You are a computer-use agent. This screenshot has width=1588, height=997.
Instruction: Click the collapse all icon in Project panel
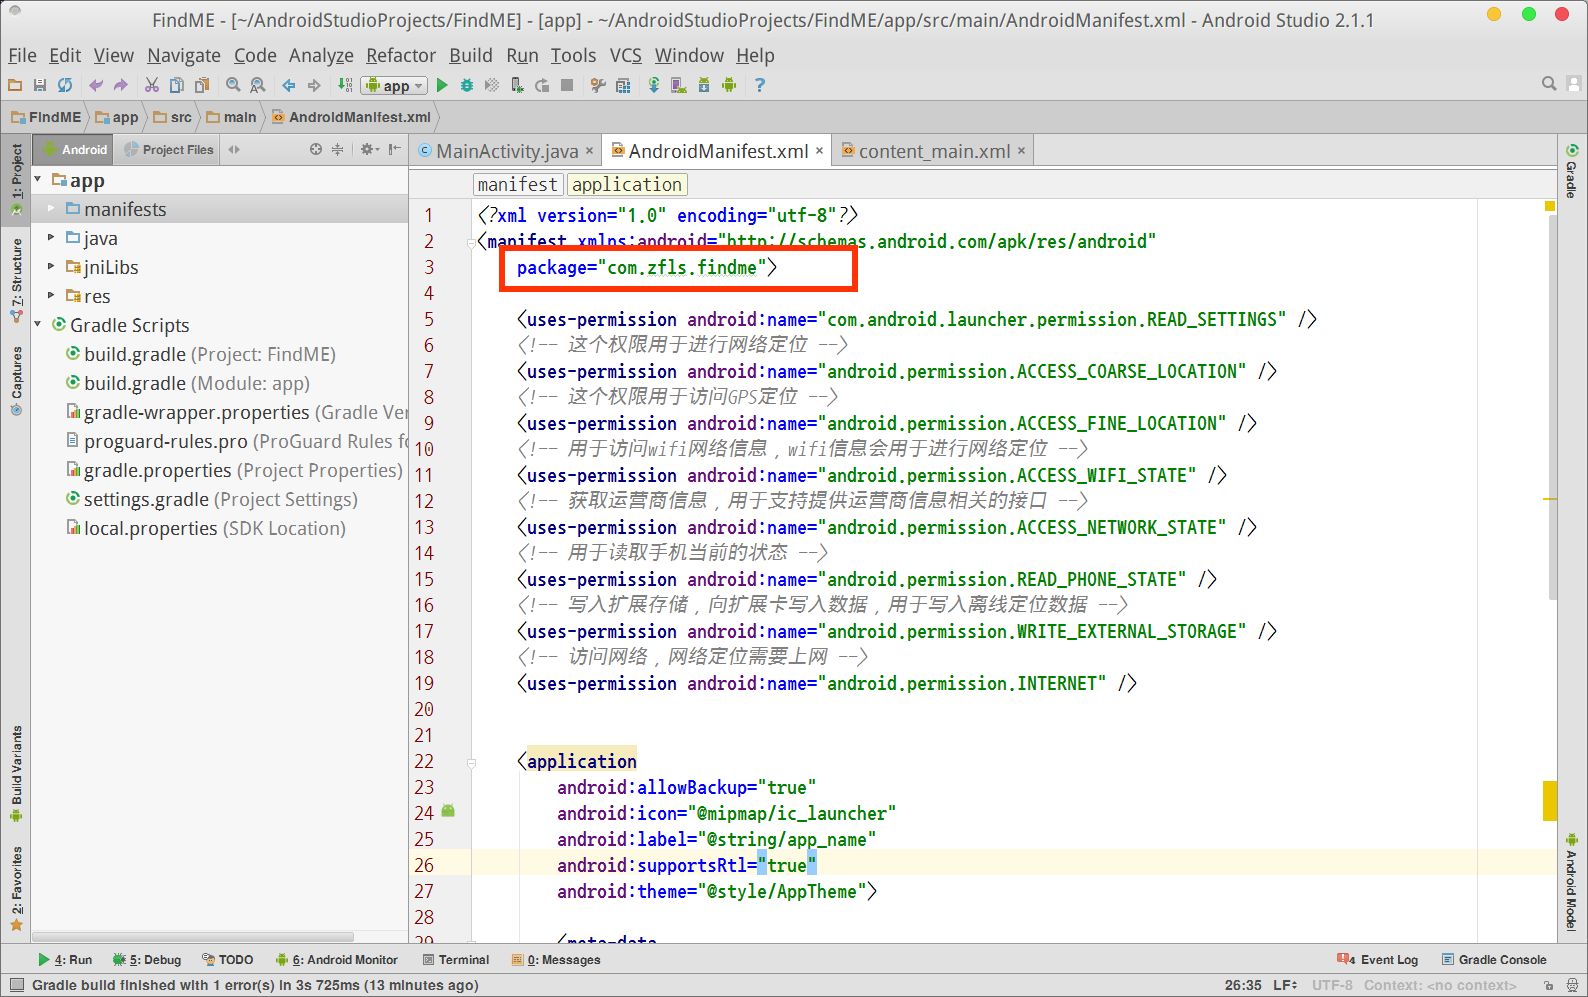(338, 149)
